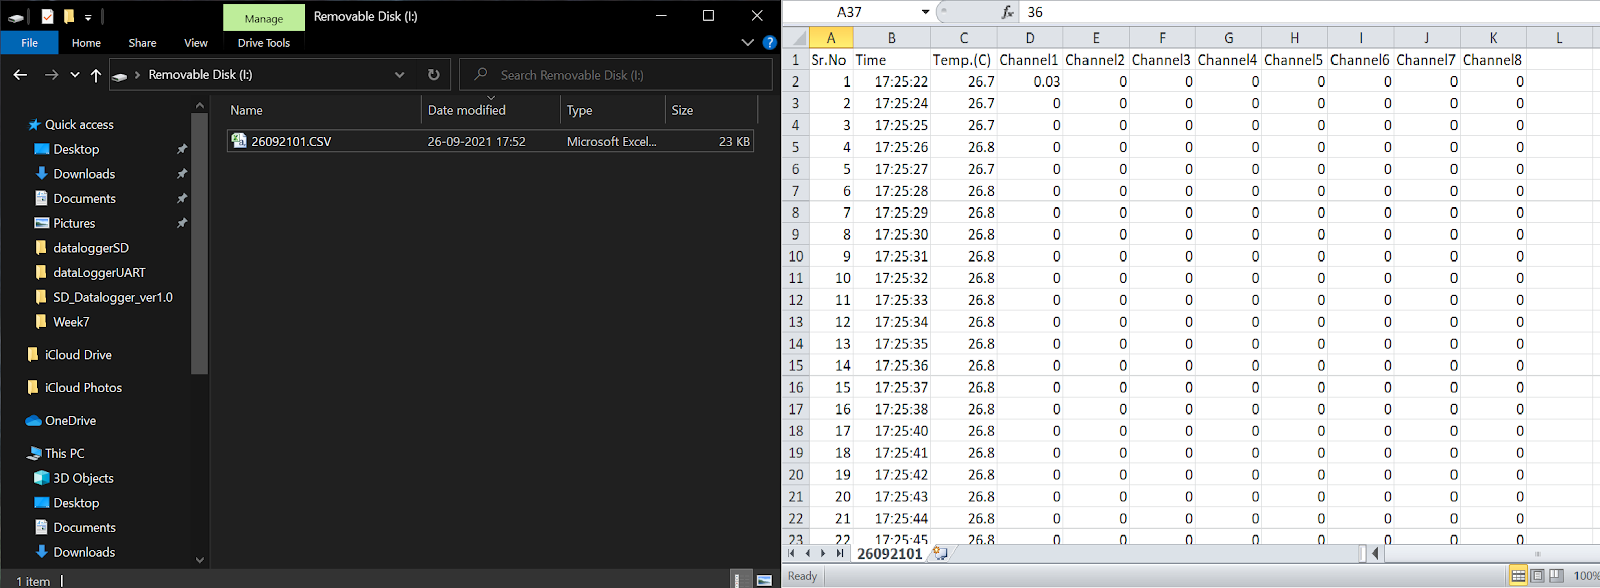The width and height of the screenshot is (1600, 588).
Task: Open OneDrive in navigation pane
Action: coord(70,421)
